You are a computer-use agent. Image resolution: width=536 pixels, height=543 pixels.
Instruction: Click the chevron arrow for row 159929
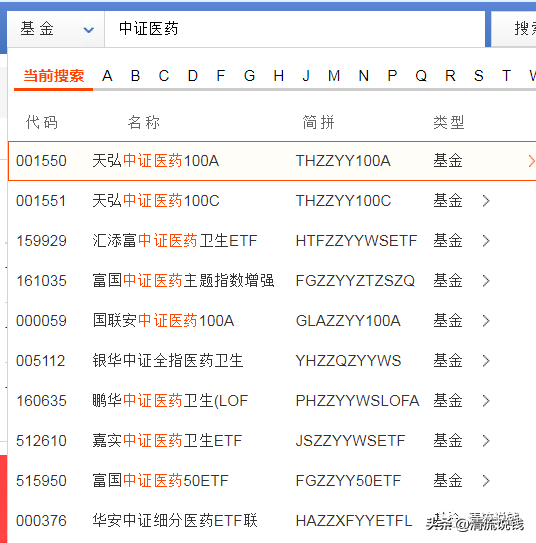[x=486, y=241]
